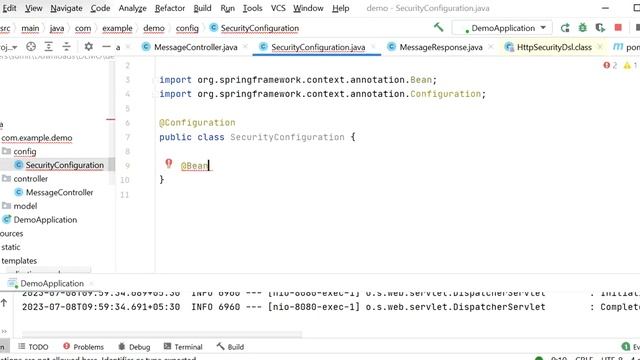The width and height of the screenshot is (640, 360).
Task: Open the Build tool window
Action: pos(231,347)
